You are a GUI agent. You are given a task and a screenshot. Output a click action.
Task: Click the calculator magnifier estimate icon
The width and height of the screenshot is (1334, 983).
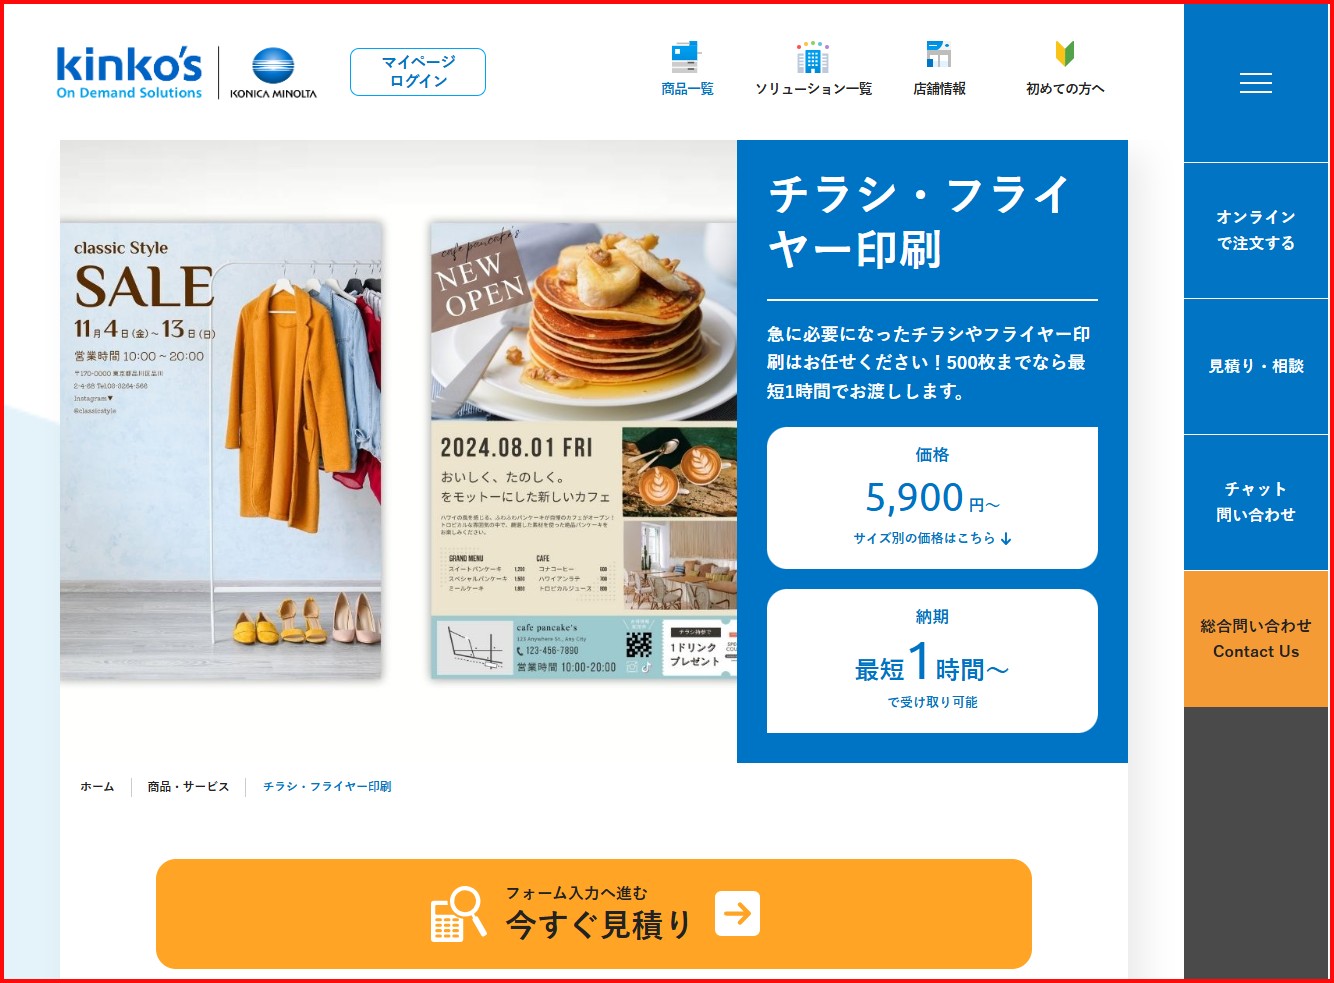click(458, 913)
